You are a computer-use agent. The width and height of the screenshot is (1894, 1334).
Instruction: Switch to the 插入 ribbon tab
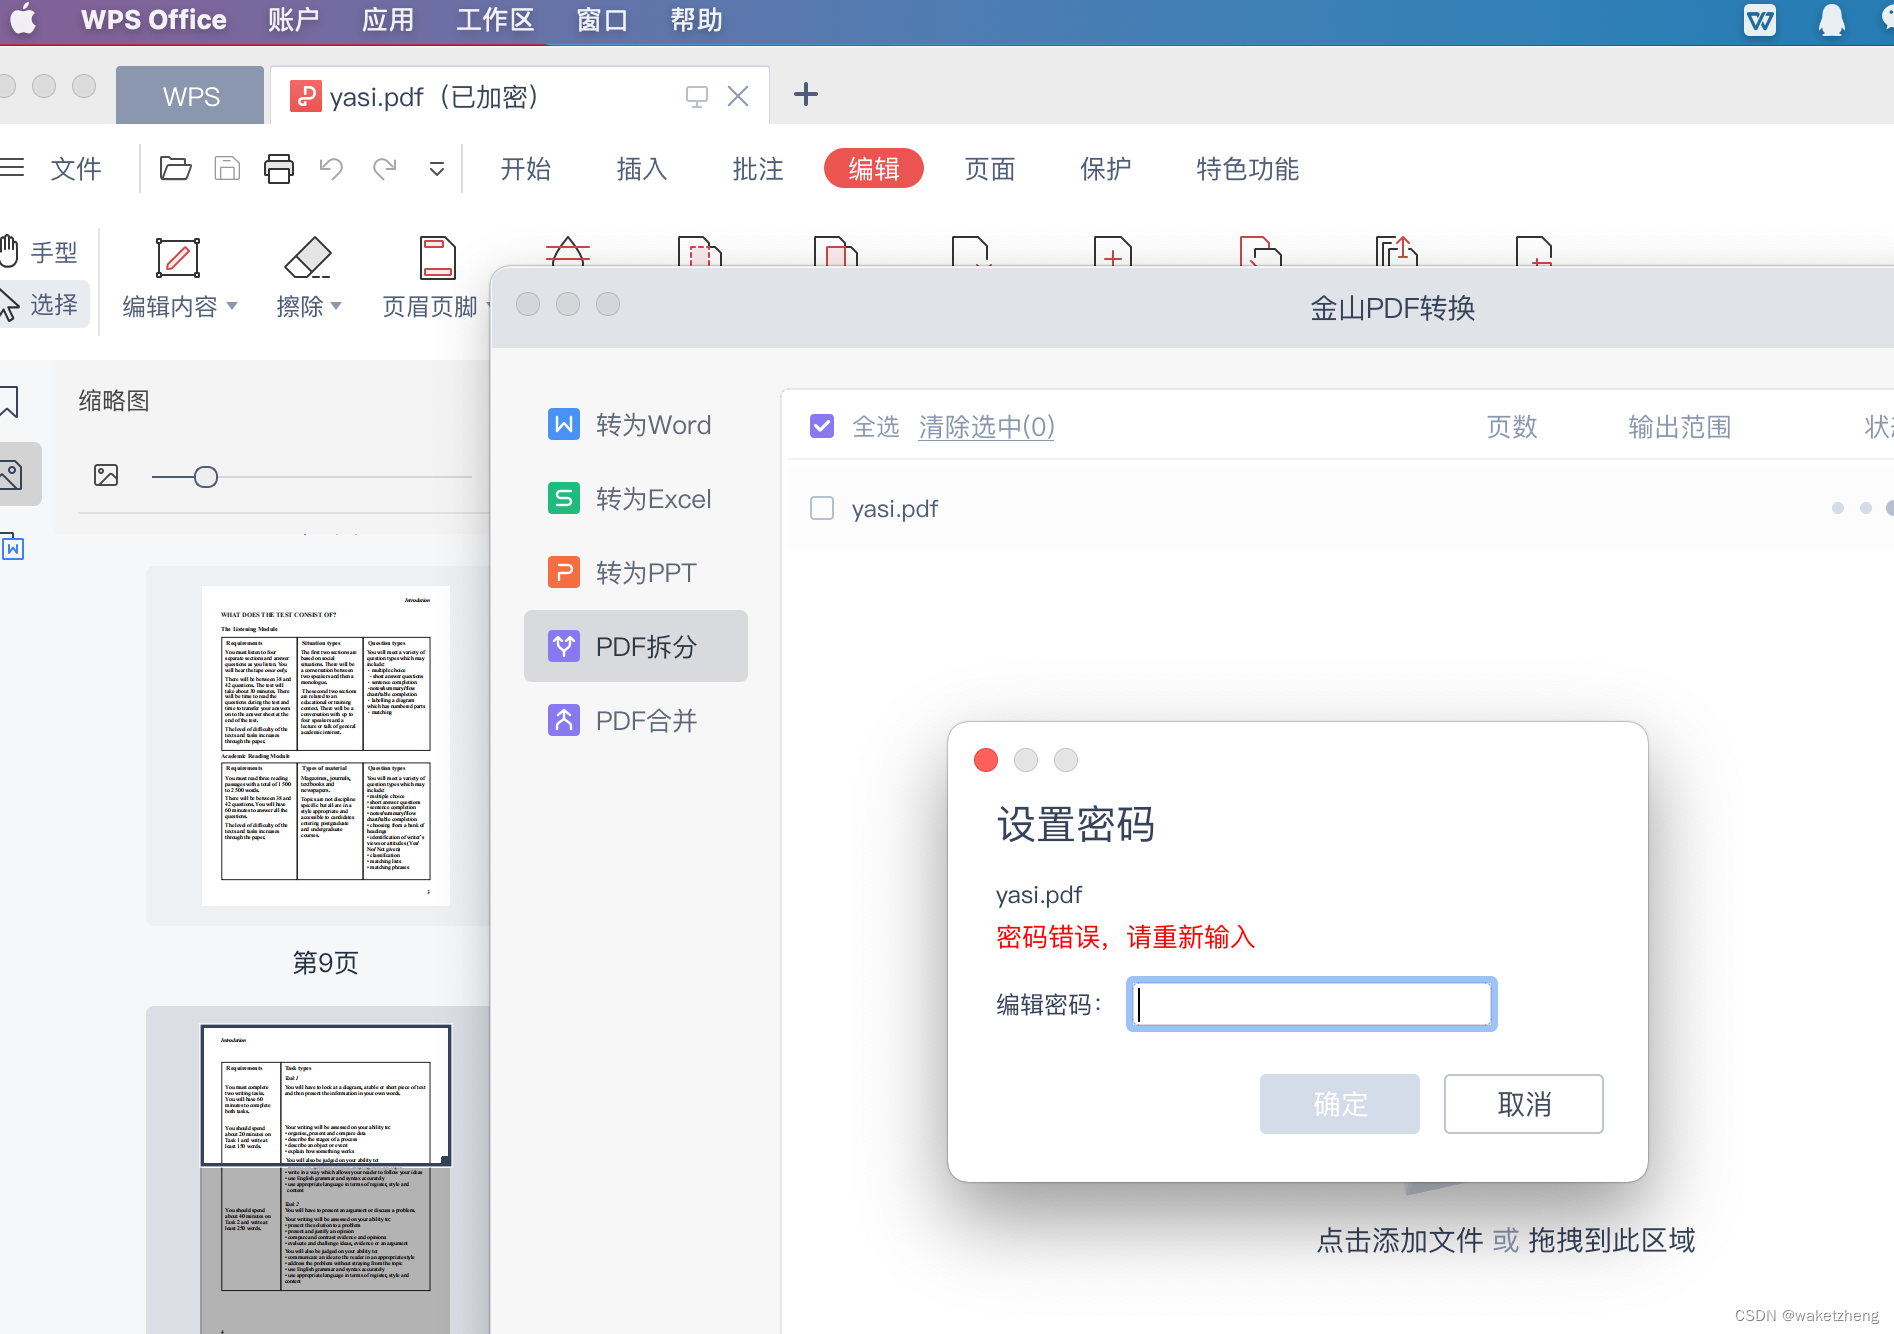coord(642,169)
